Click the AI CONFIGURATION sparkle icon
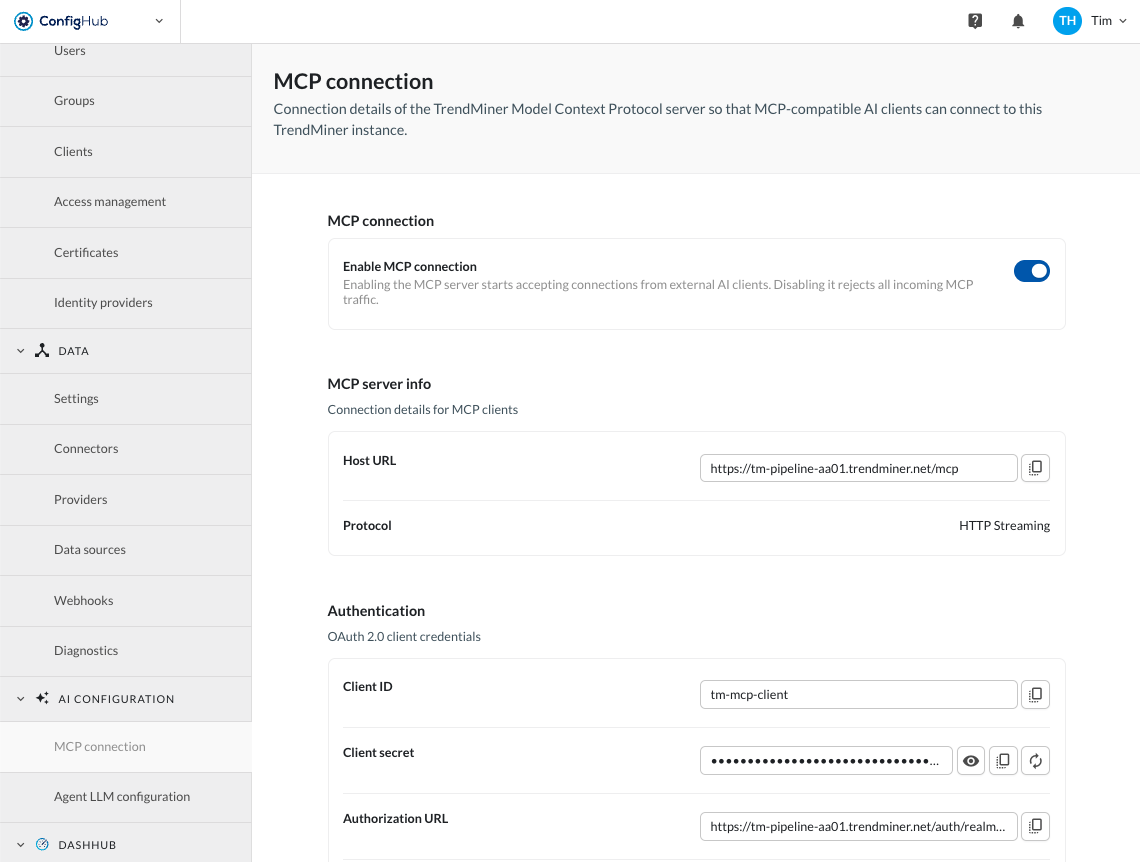The width and height of the screenshot is (1140, 862). [x=42, y=698]
